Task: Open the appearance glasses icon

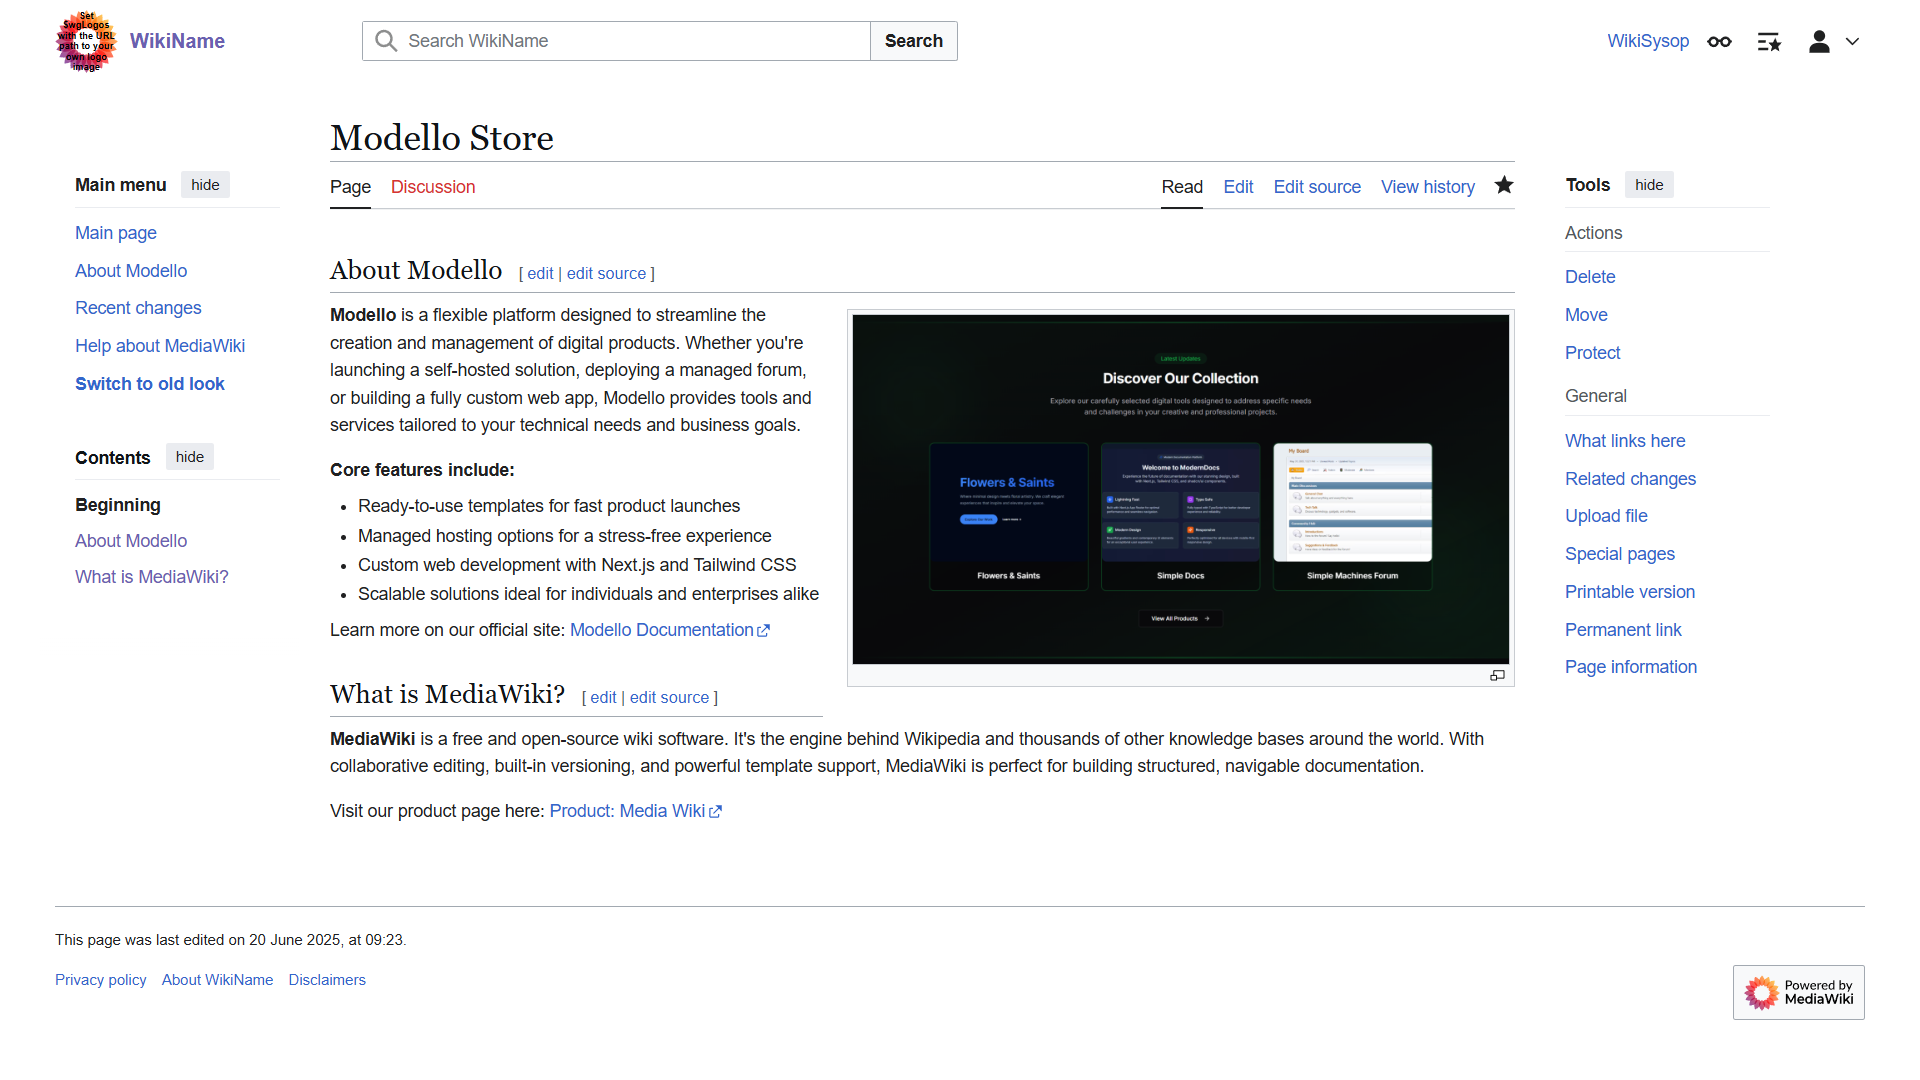Action: 1719,41
